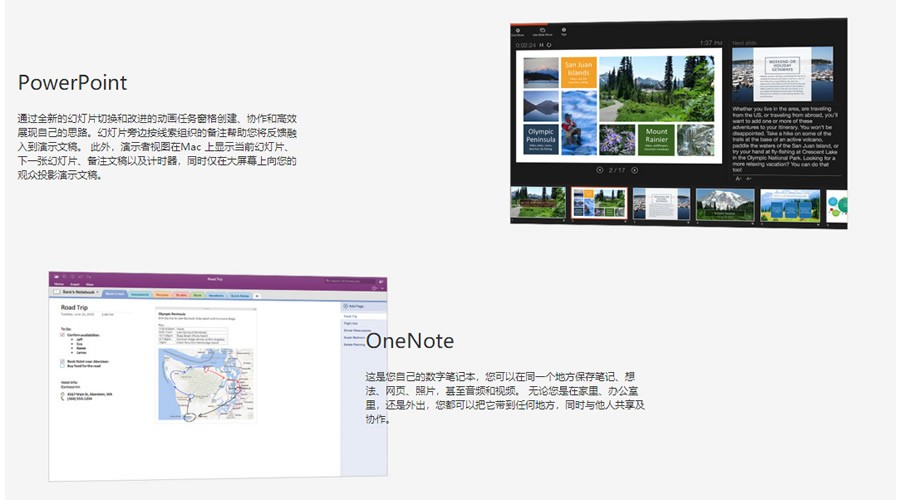Screen dimensions: 900x500
Task: Click the address pin icon under Hotel Info
Action: pyautogui.click(x=63, y=394)
